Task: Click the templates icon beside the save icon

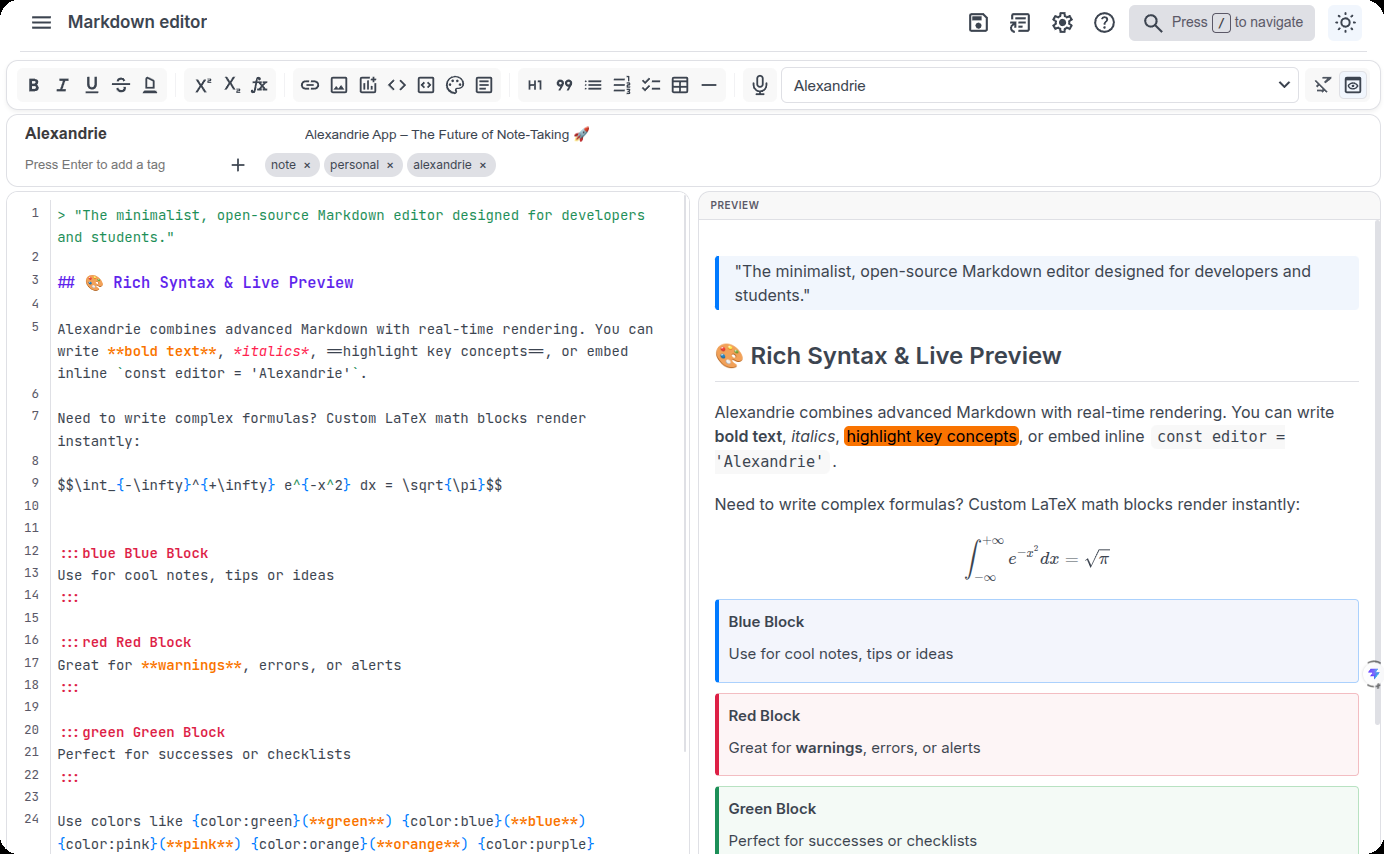Action: [x=1020, y=22]
